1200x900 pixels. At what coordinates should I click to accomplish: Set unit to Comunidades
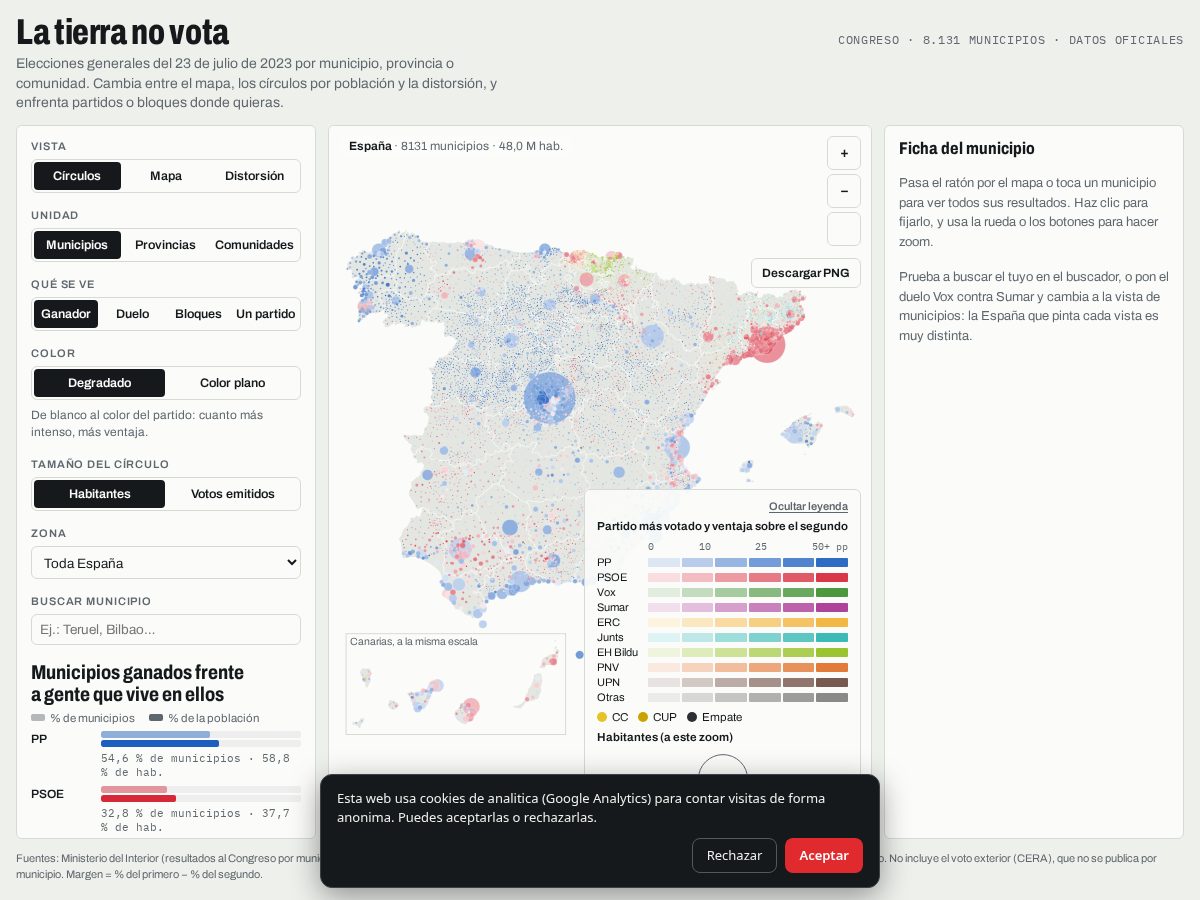click(x=254, y=245)
